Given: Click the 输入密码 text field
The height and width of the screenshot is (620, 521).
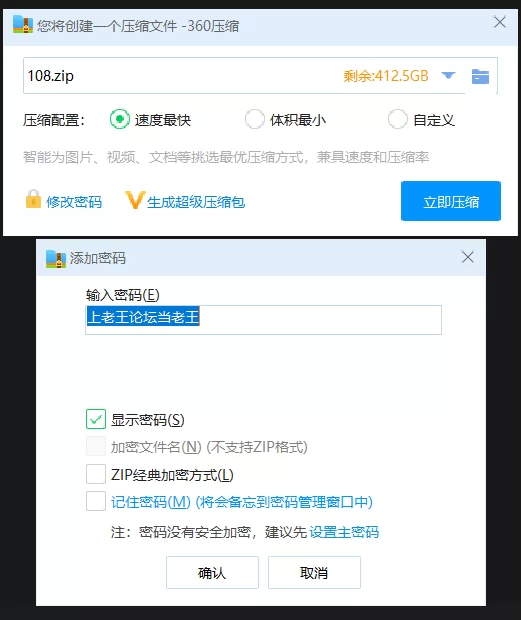Looking at the screenshot, I should click(263, 320).
